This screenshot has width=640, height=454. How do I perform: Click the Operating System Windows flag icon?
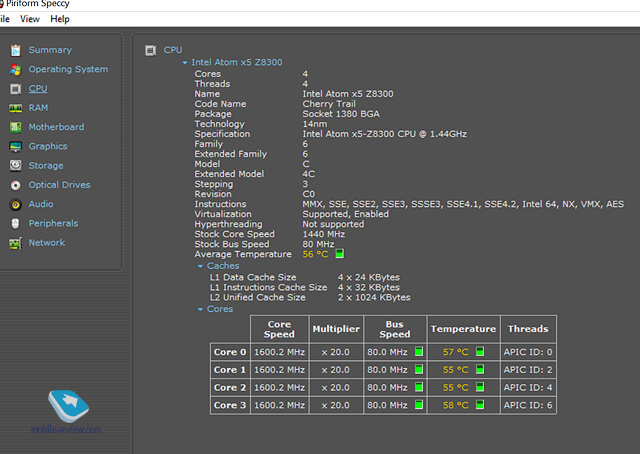point(15,69)
